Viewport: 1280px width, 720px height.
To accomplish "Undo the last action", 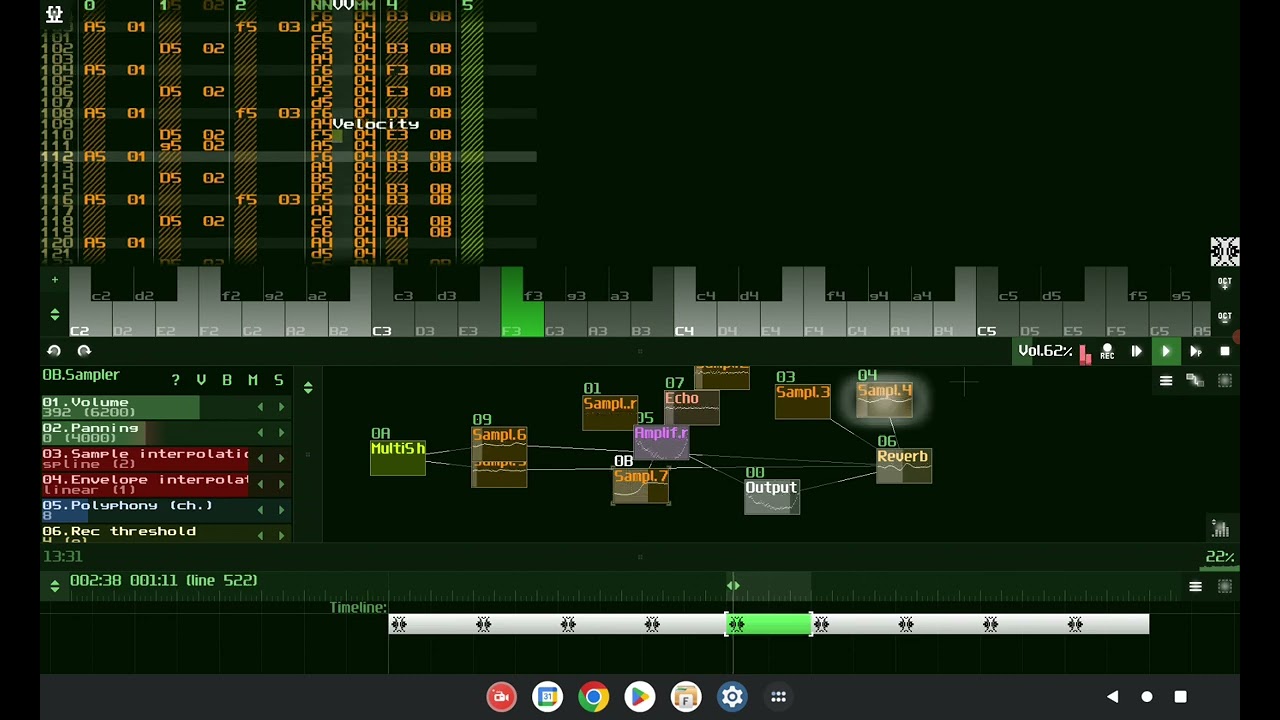I will [x=54, y=351].
